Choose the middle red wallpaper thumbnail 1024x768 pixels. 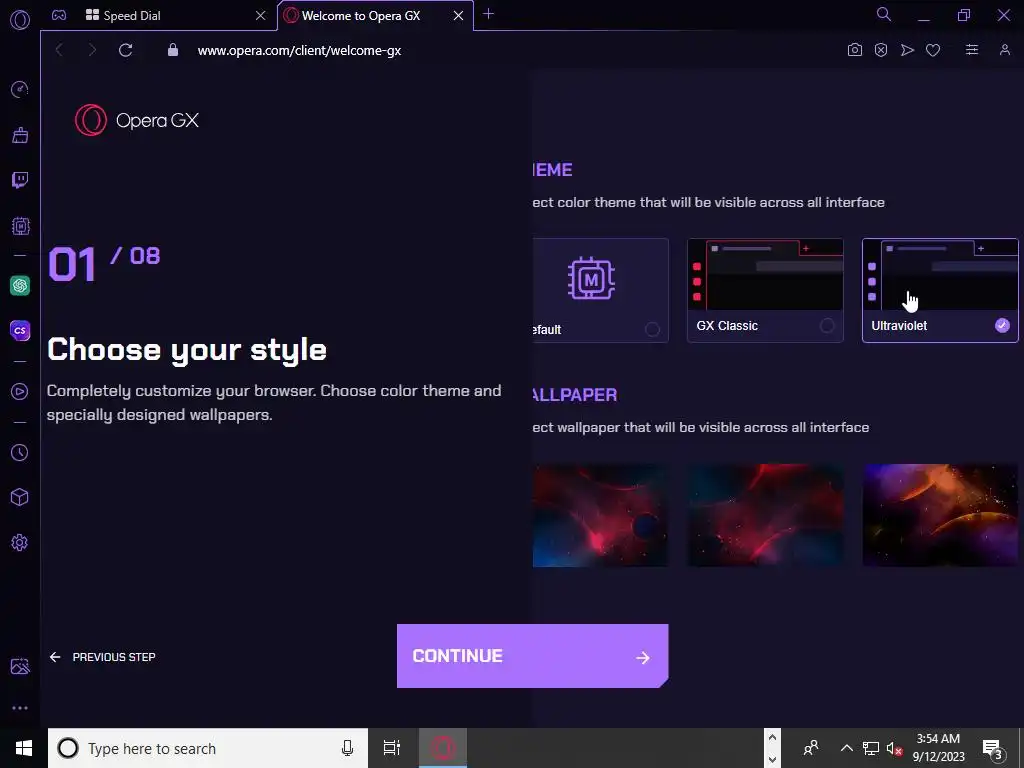coord(765,515)
